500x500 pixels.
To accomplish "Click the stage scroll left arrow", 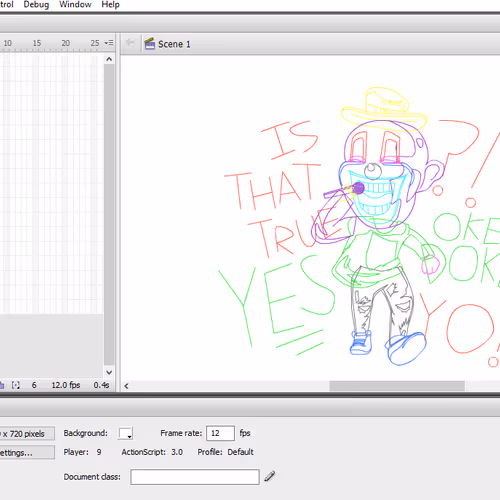I will click(126, 386).
